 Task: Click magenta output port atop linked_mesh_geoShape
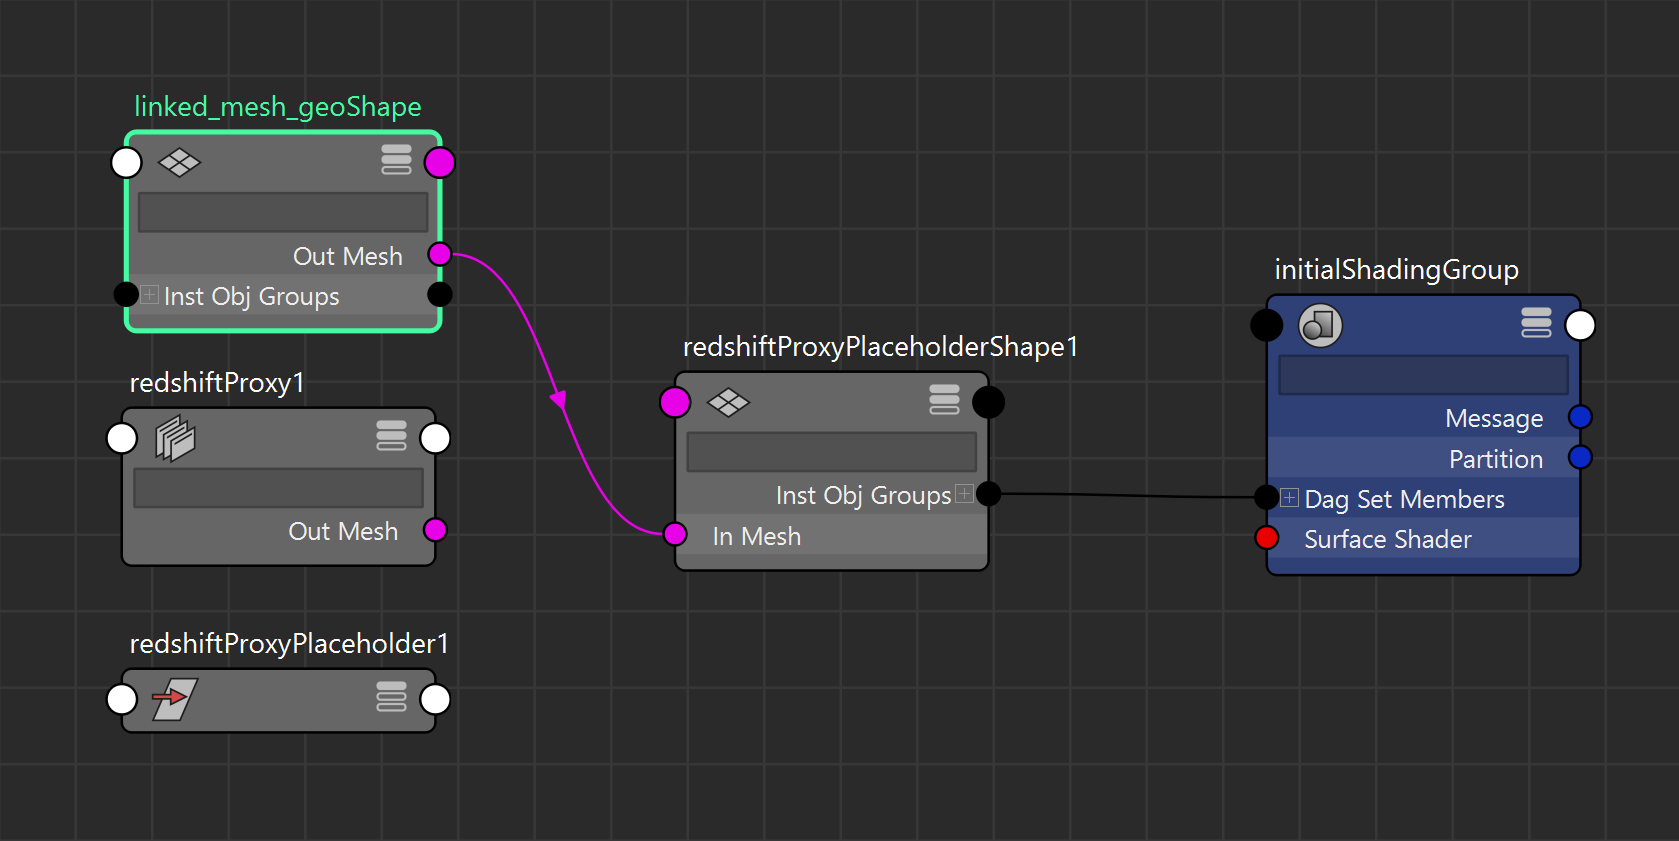(x=440, y=162)
